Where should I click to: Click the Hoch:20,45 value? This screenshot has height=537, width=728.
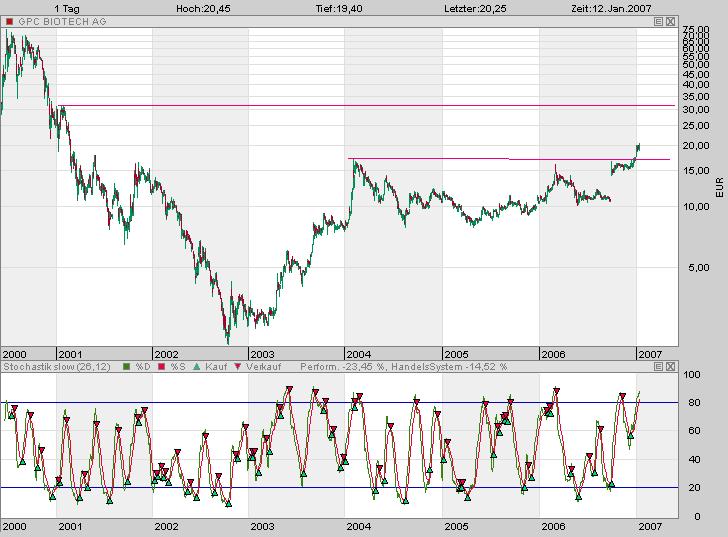[x=203, y=8]
